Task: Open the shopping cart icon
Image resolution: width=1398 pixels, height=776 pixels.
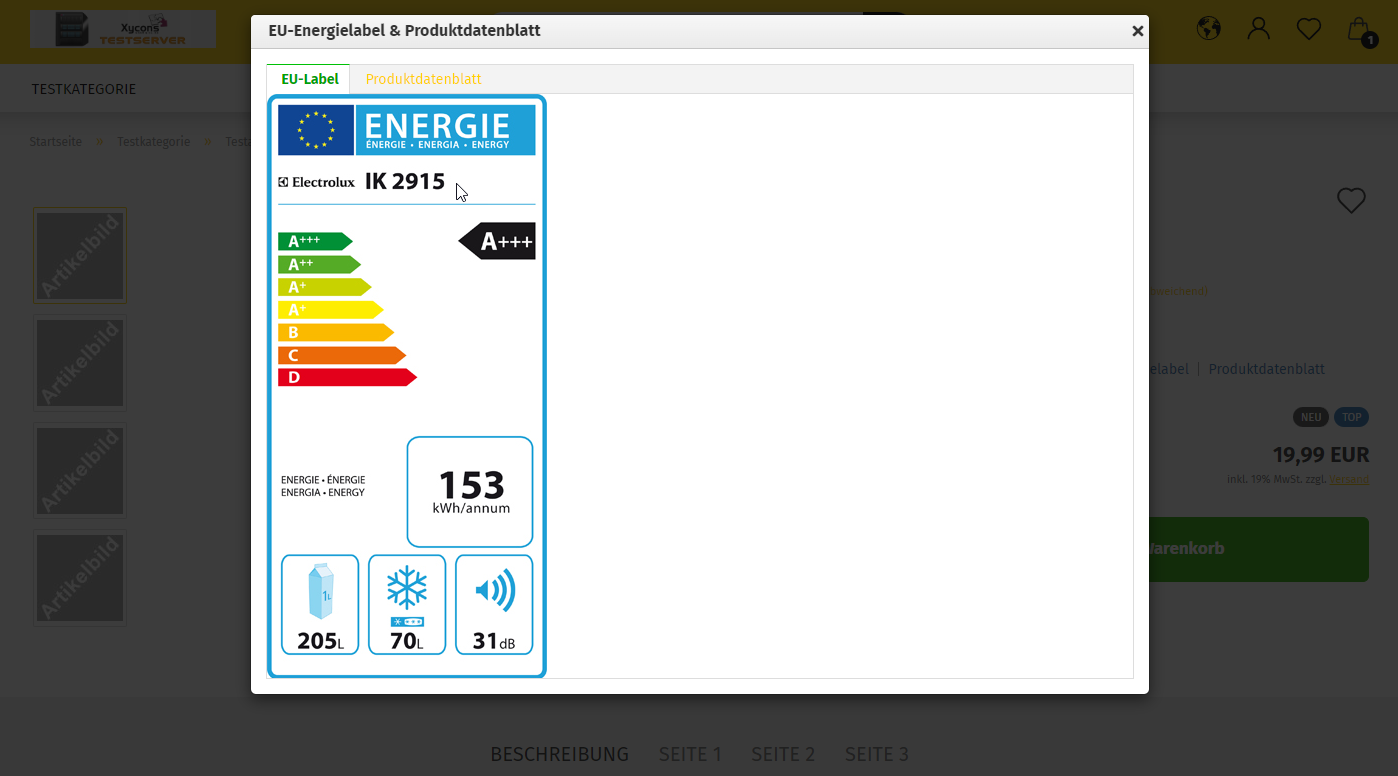Action: point(1358,29)
